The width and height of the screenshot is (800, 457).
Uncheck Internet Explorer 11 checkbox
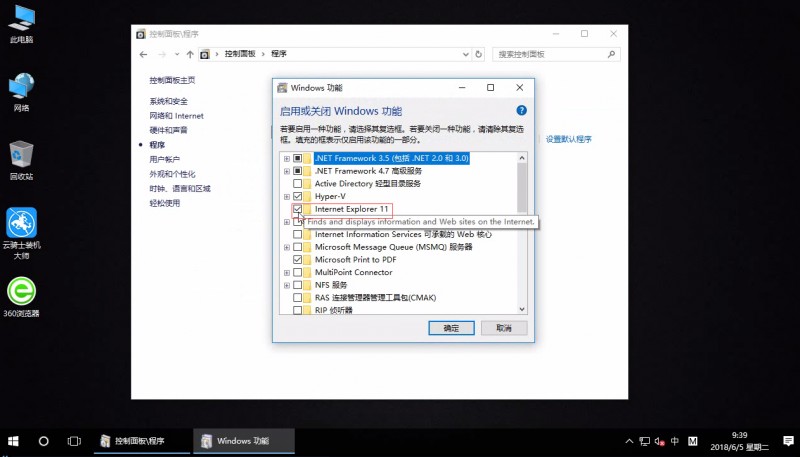pyautogui.click(x=297, y=209)
